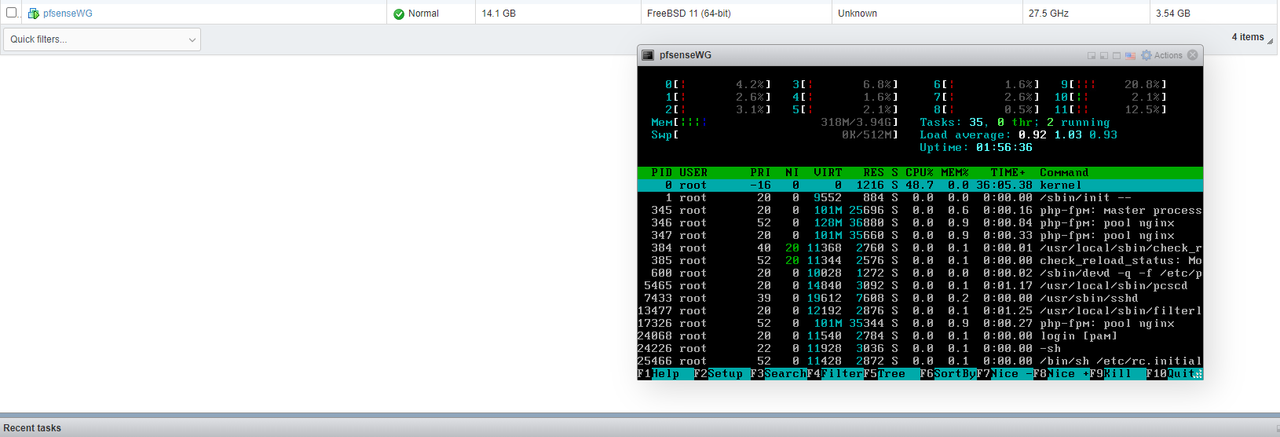Select the /bin/sh /etc/rc.initial row
The height and width of the screenshot is (437, 1280).
[920, 360]
